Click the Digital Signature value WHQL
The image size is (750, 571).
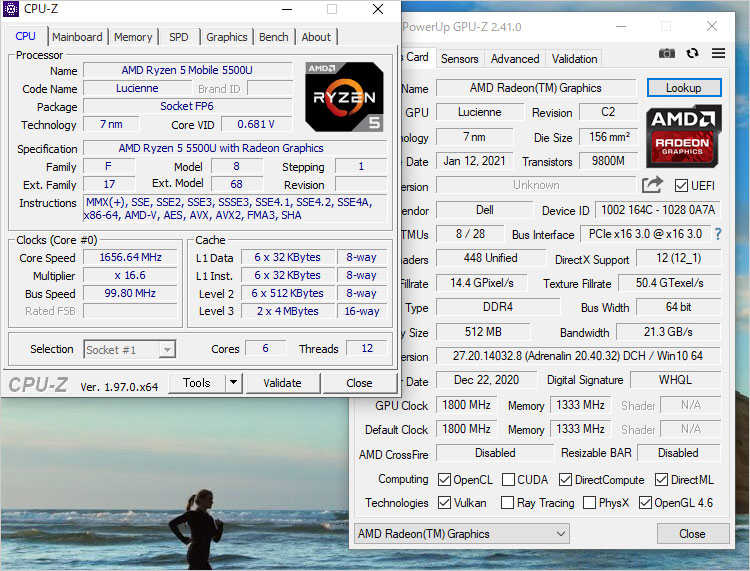[x=675, y=380]
